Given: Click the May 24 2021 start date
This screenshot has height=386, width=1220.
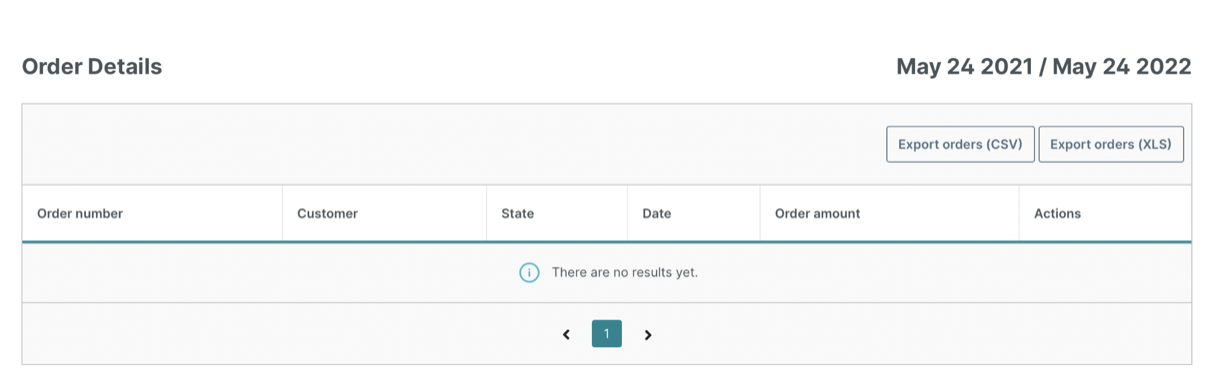Looking at the screenshot, I should (x=962, y=67).
